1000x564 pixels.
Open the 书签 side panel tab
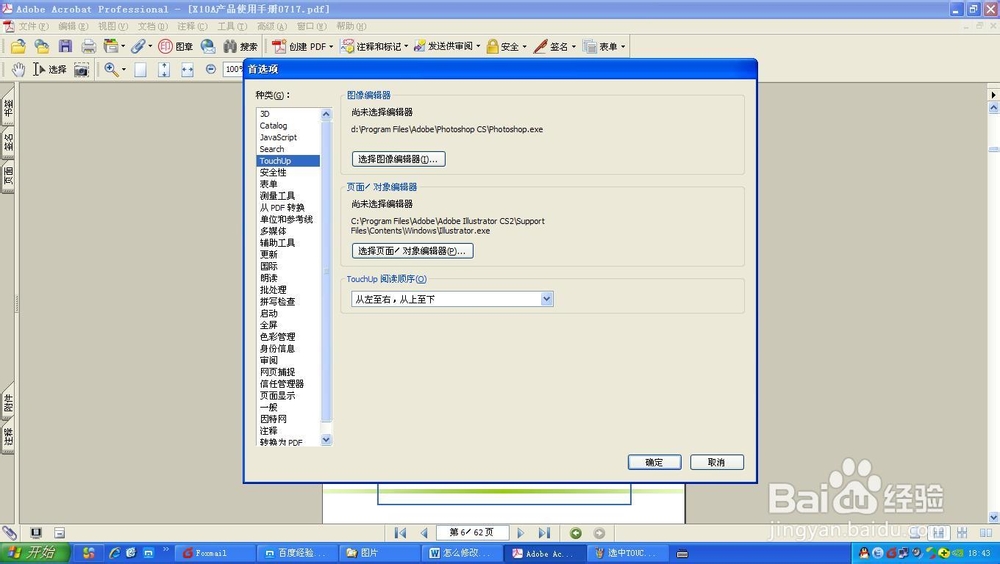[8, 107]
